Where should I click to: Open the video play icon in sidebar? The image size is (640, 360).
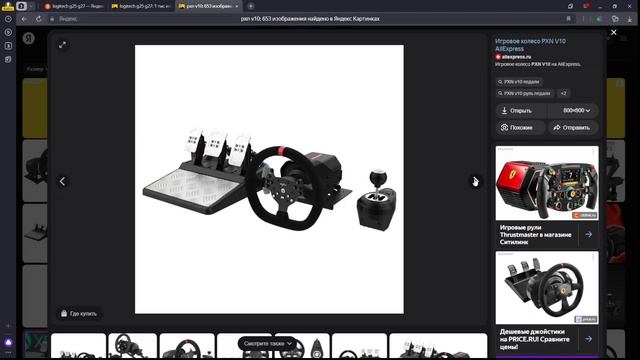pos(8,32)
